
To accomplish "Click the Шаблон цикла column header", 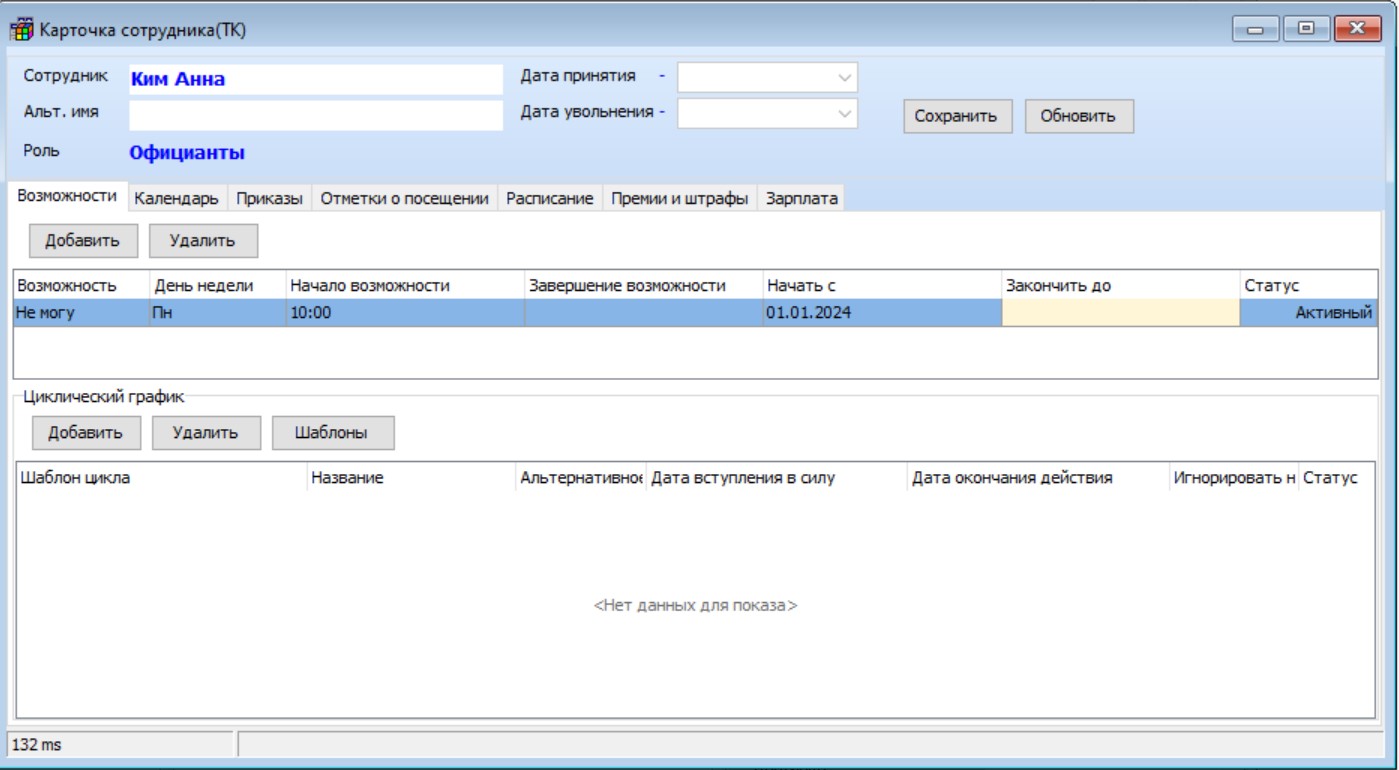I will 161,478.
